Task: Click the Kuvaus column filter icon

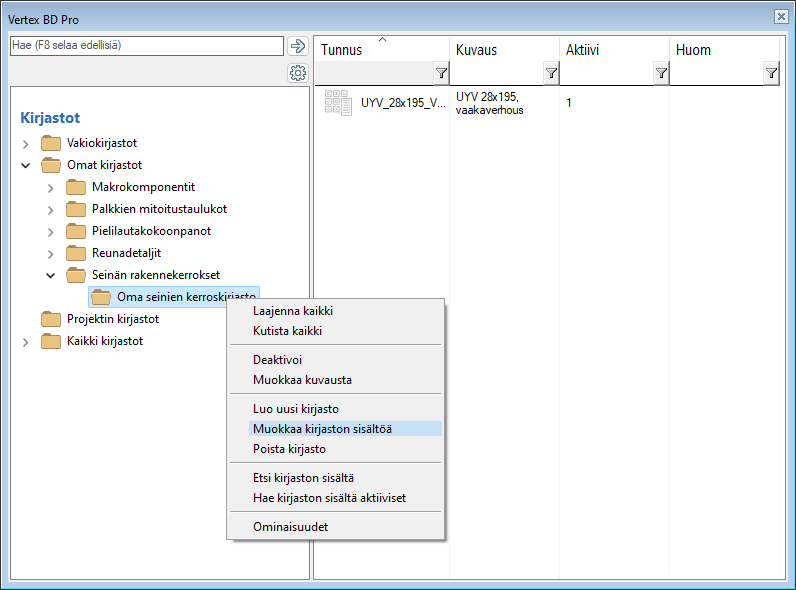Action: (551, 73)
